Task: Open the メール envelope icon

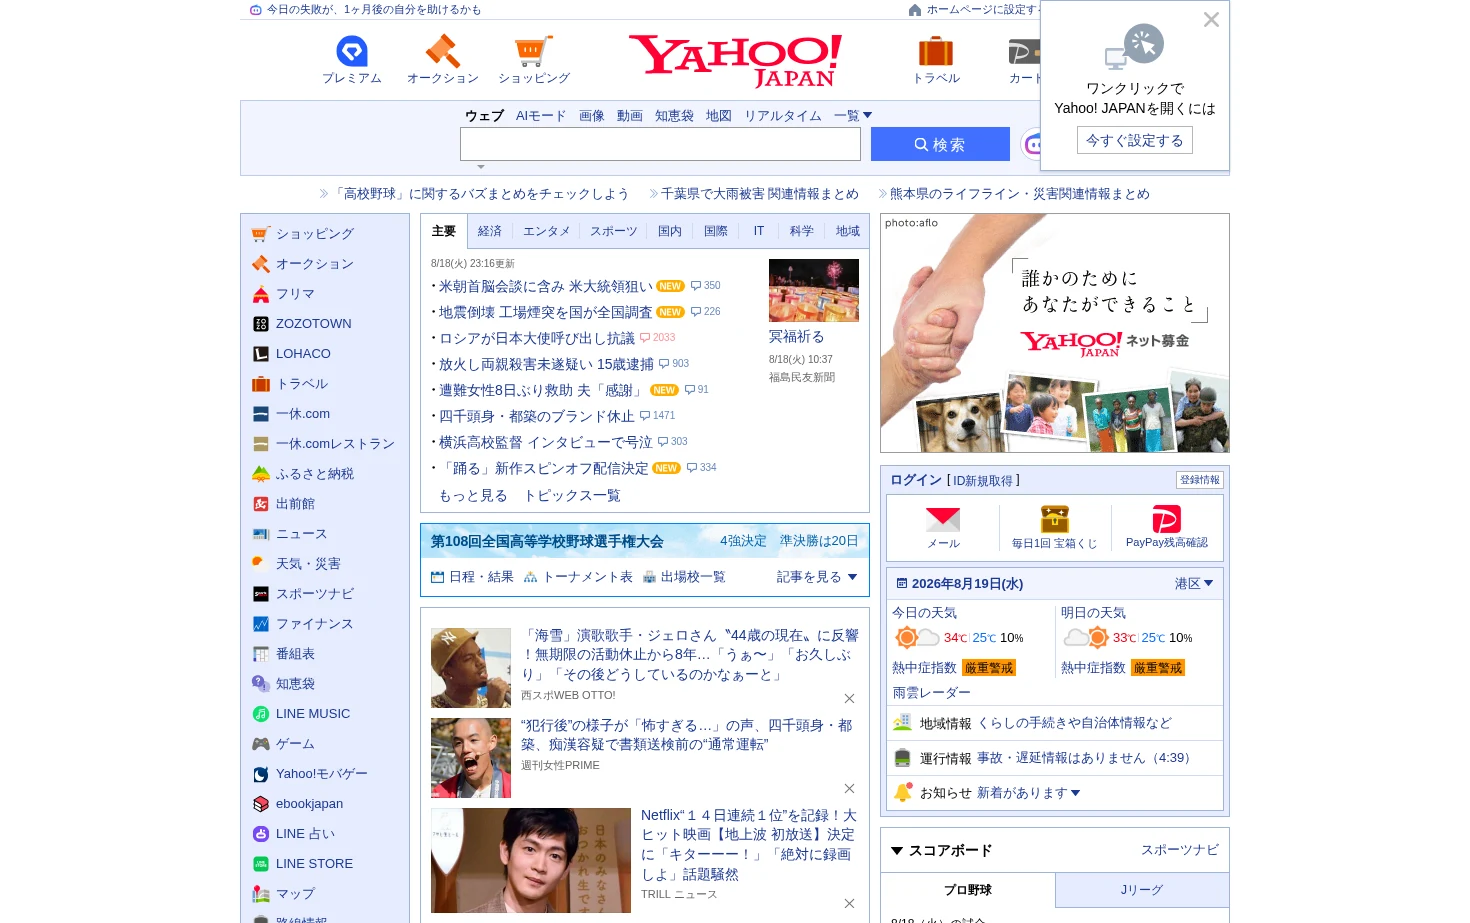Action: pyautogui.click(x=943, y=520)
